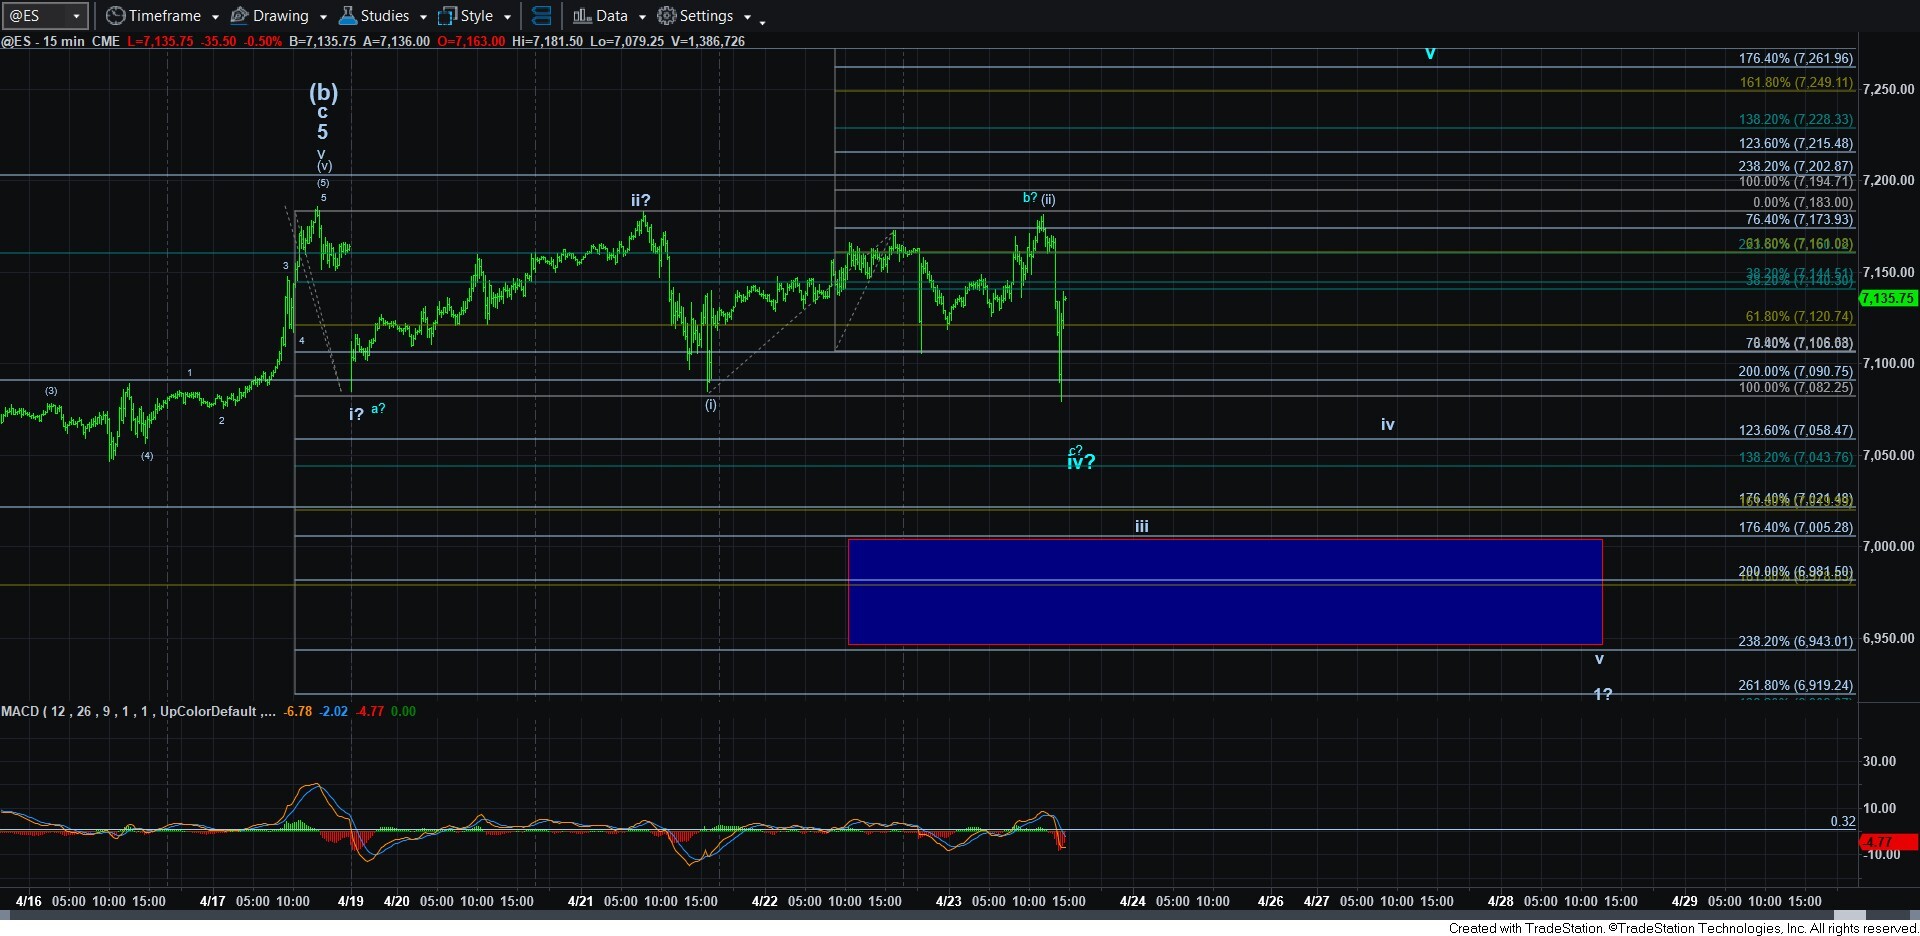
Task: Click the Data menu label
Action: pos(611,16)
